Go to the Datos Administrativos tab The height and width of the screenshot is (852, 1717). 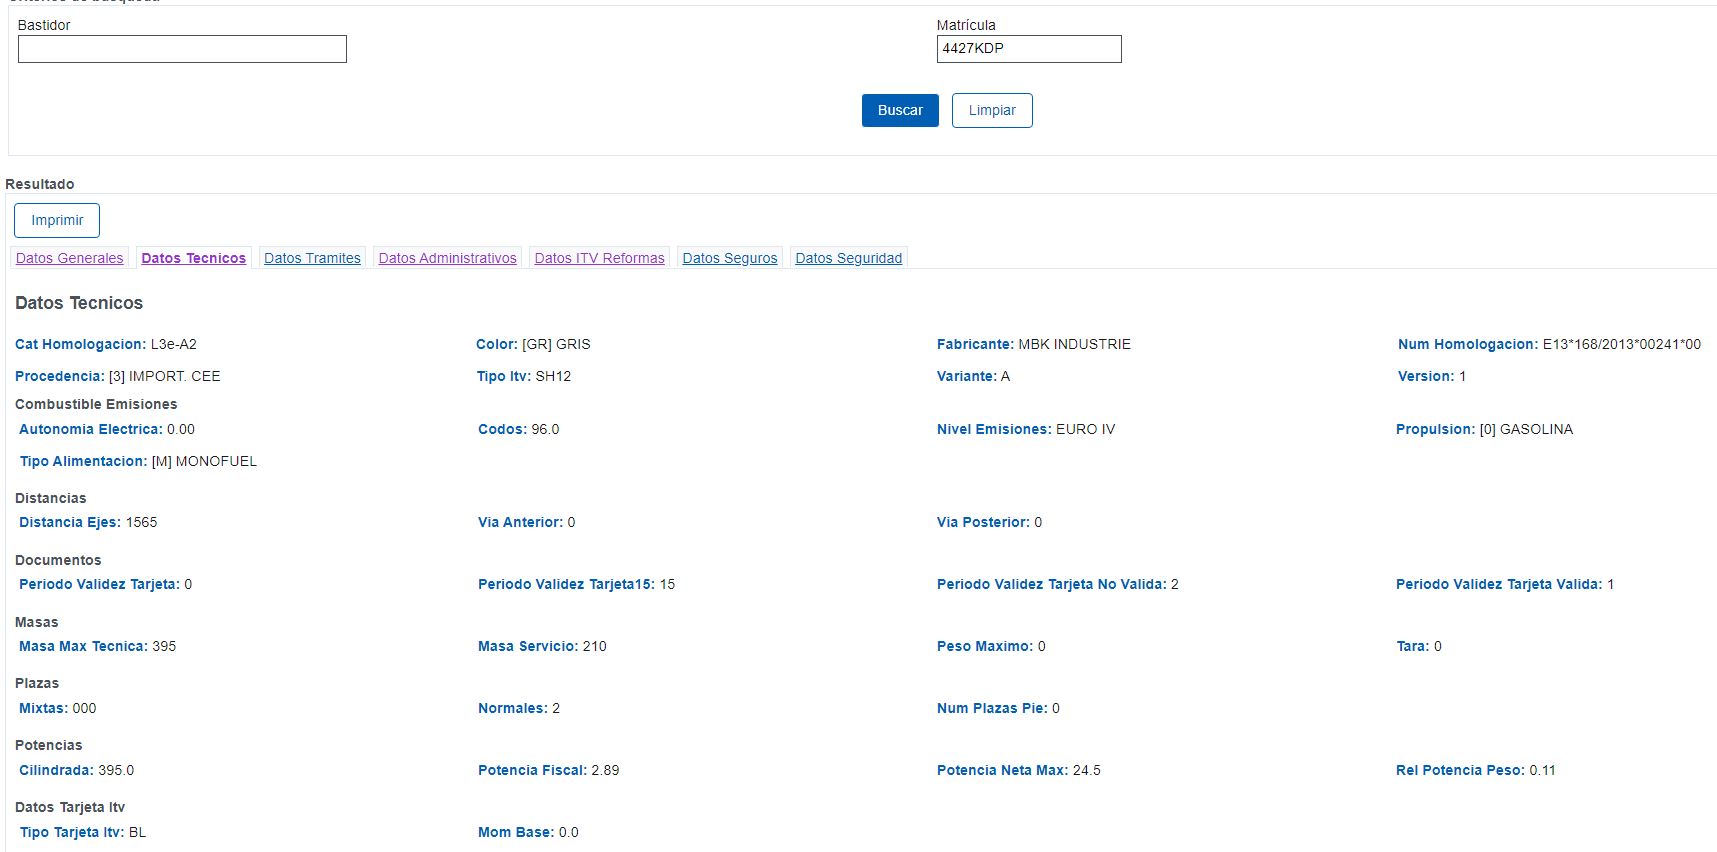pos(447,258)
